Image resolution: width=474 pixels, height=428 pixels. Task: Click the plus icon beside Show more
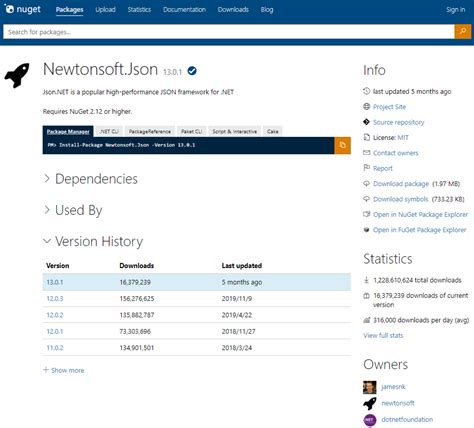[46, 370]
